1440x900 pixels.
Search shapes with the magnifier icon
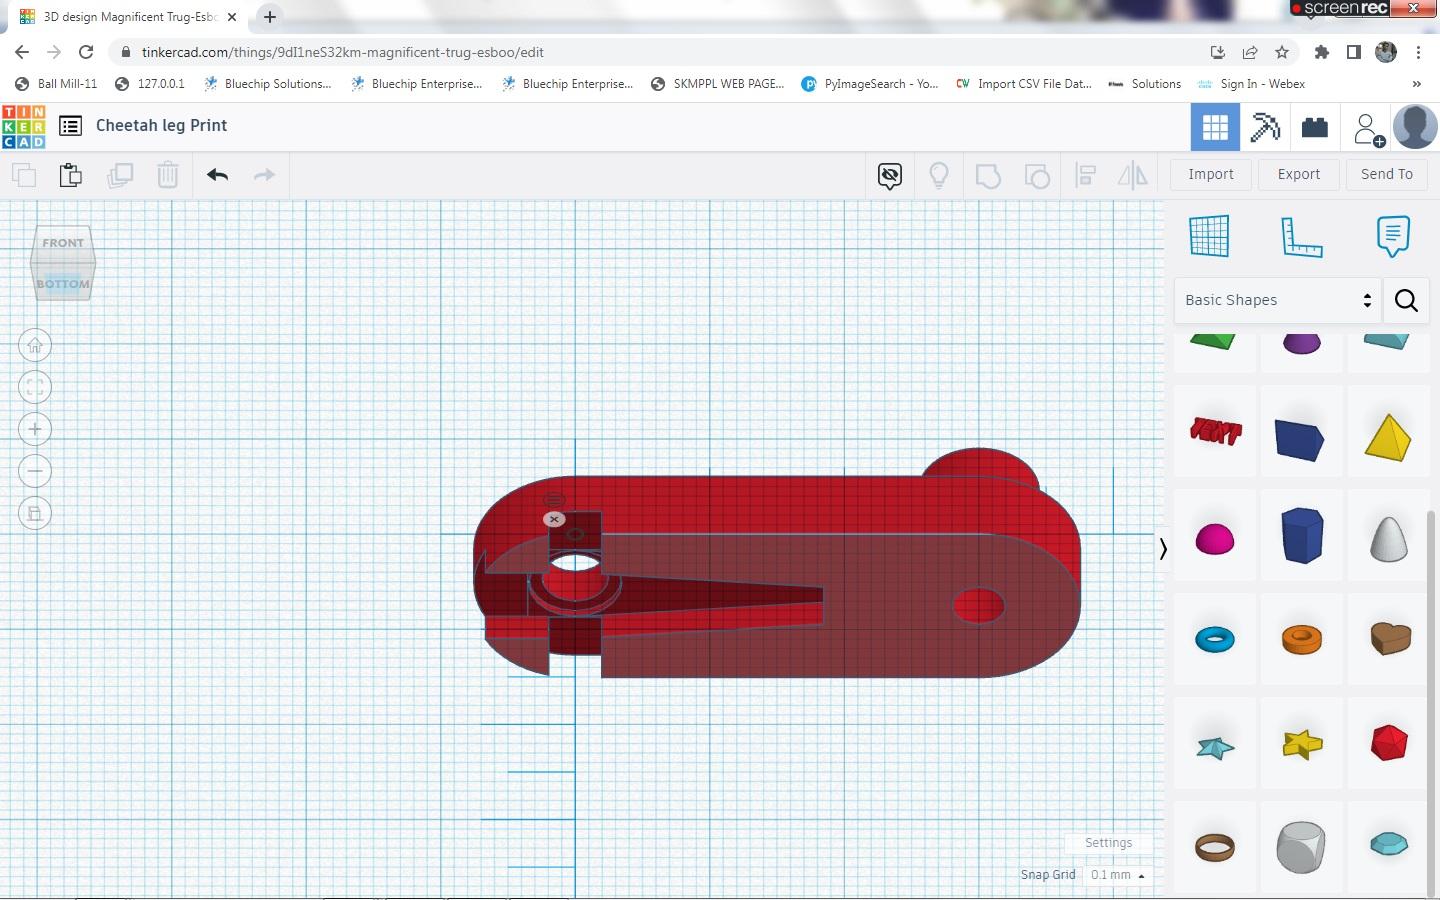(x=1406, y=300)
